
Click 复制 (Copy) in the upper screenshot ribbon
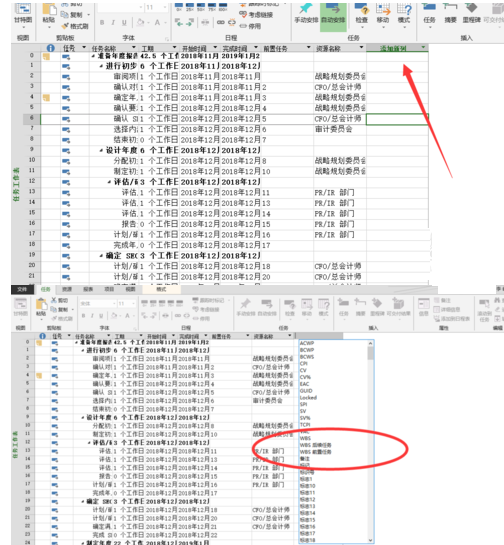click(x=73, y=15)
